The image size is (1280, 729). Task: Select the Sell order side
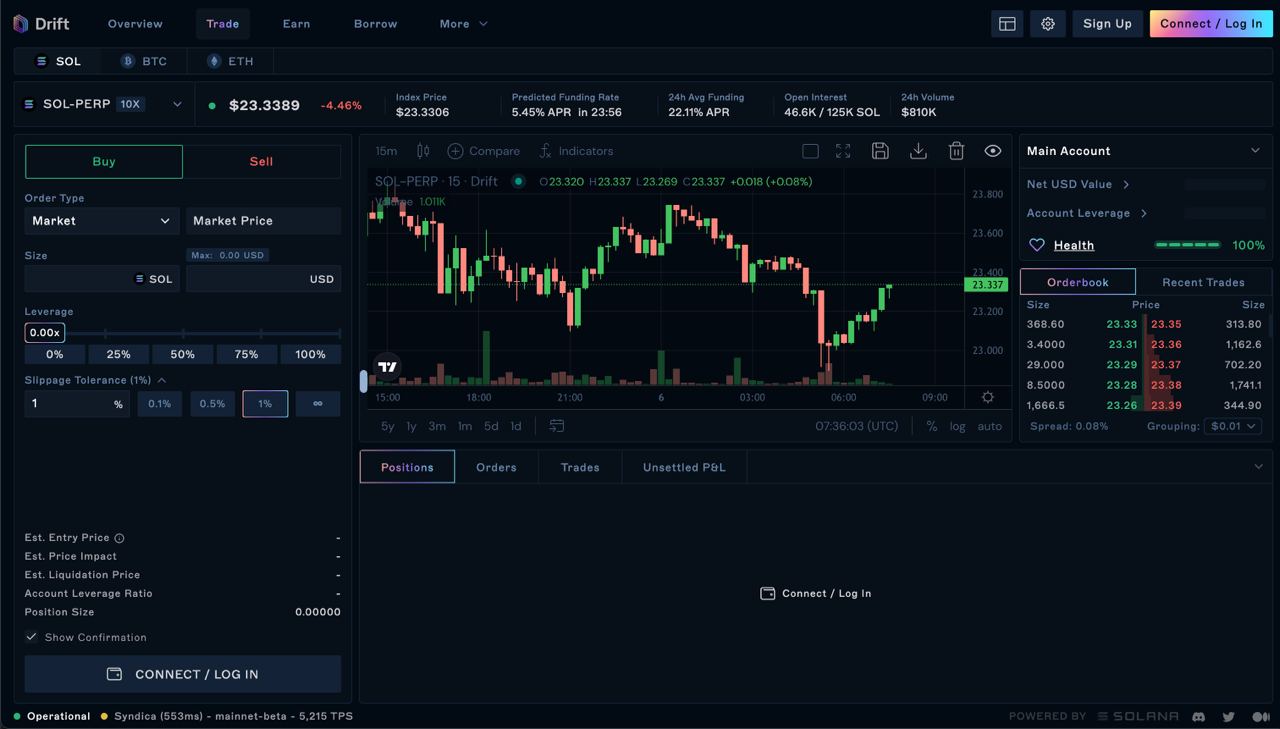point(261,161)
